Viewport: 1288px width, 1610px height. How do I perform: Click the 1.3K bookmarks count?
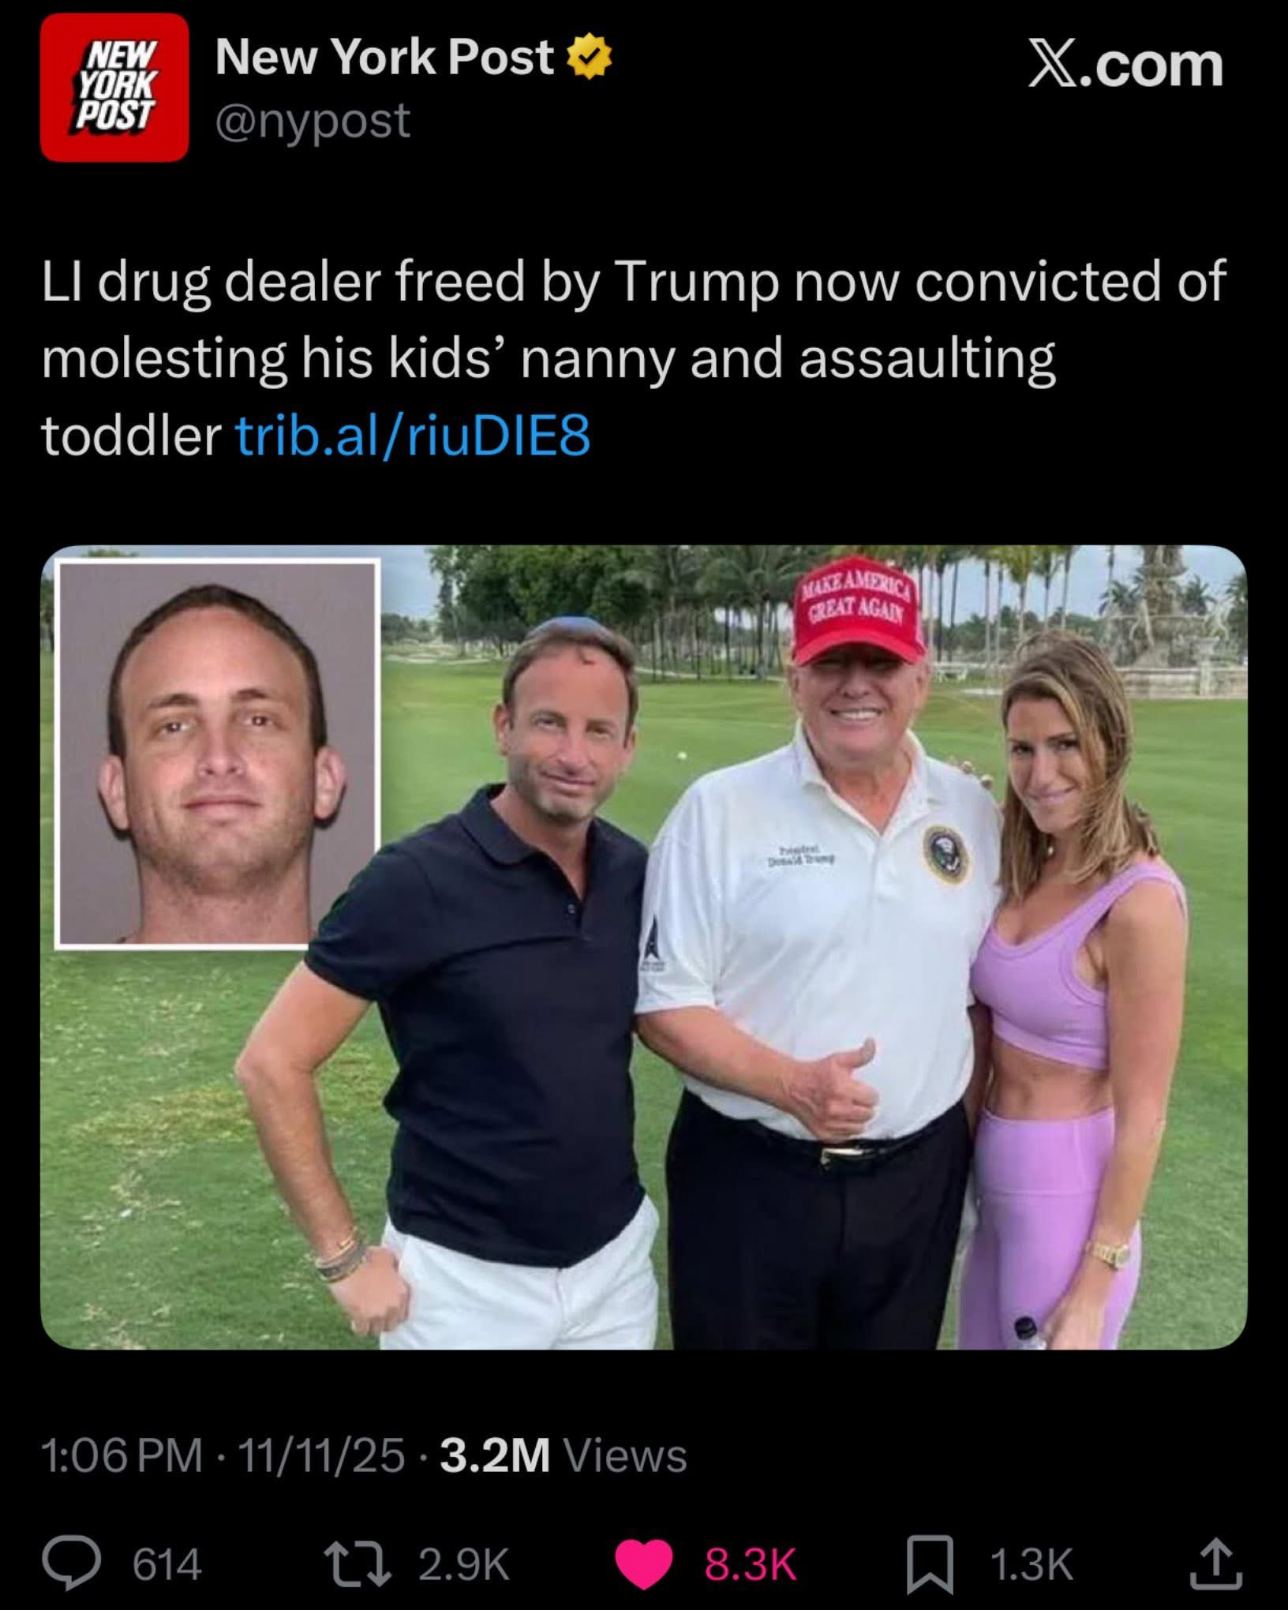click(x=1031, y=1564)
